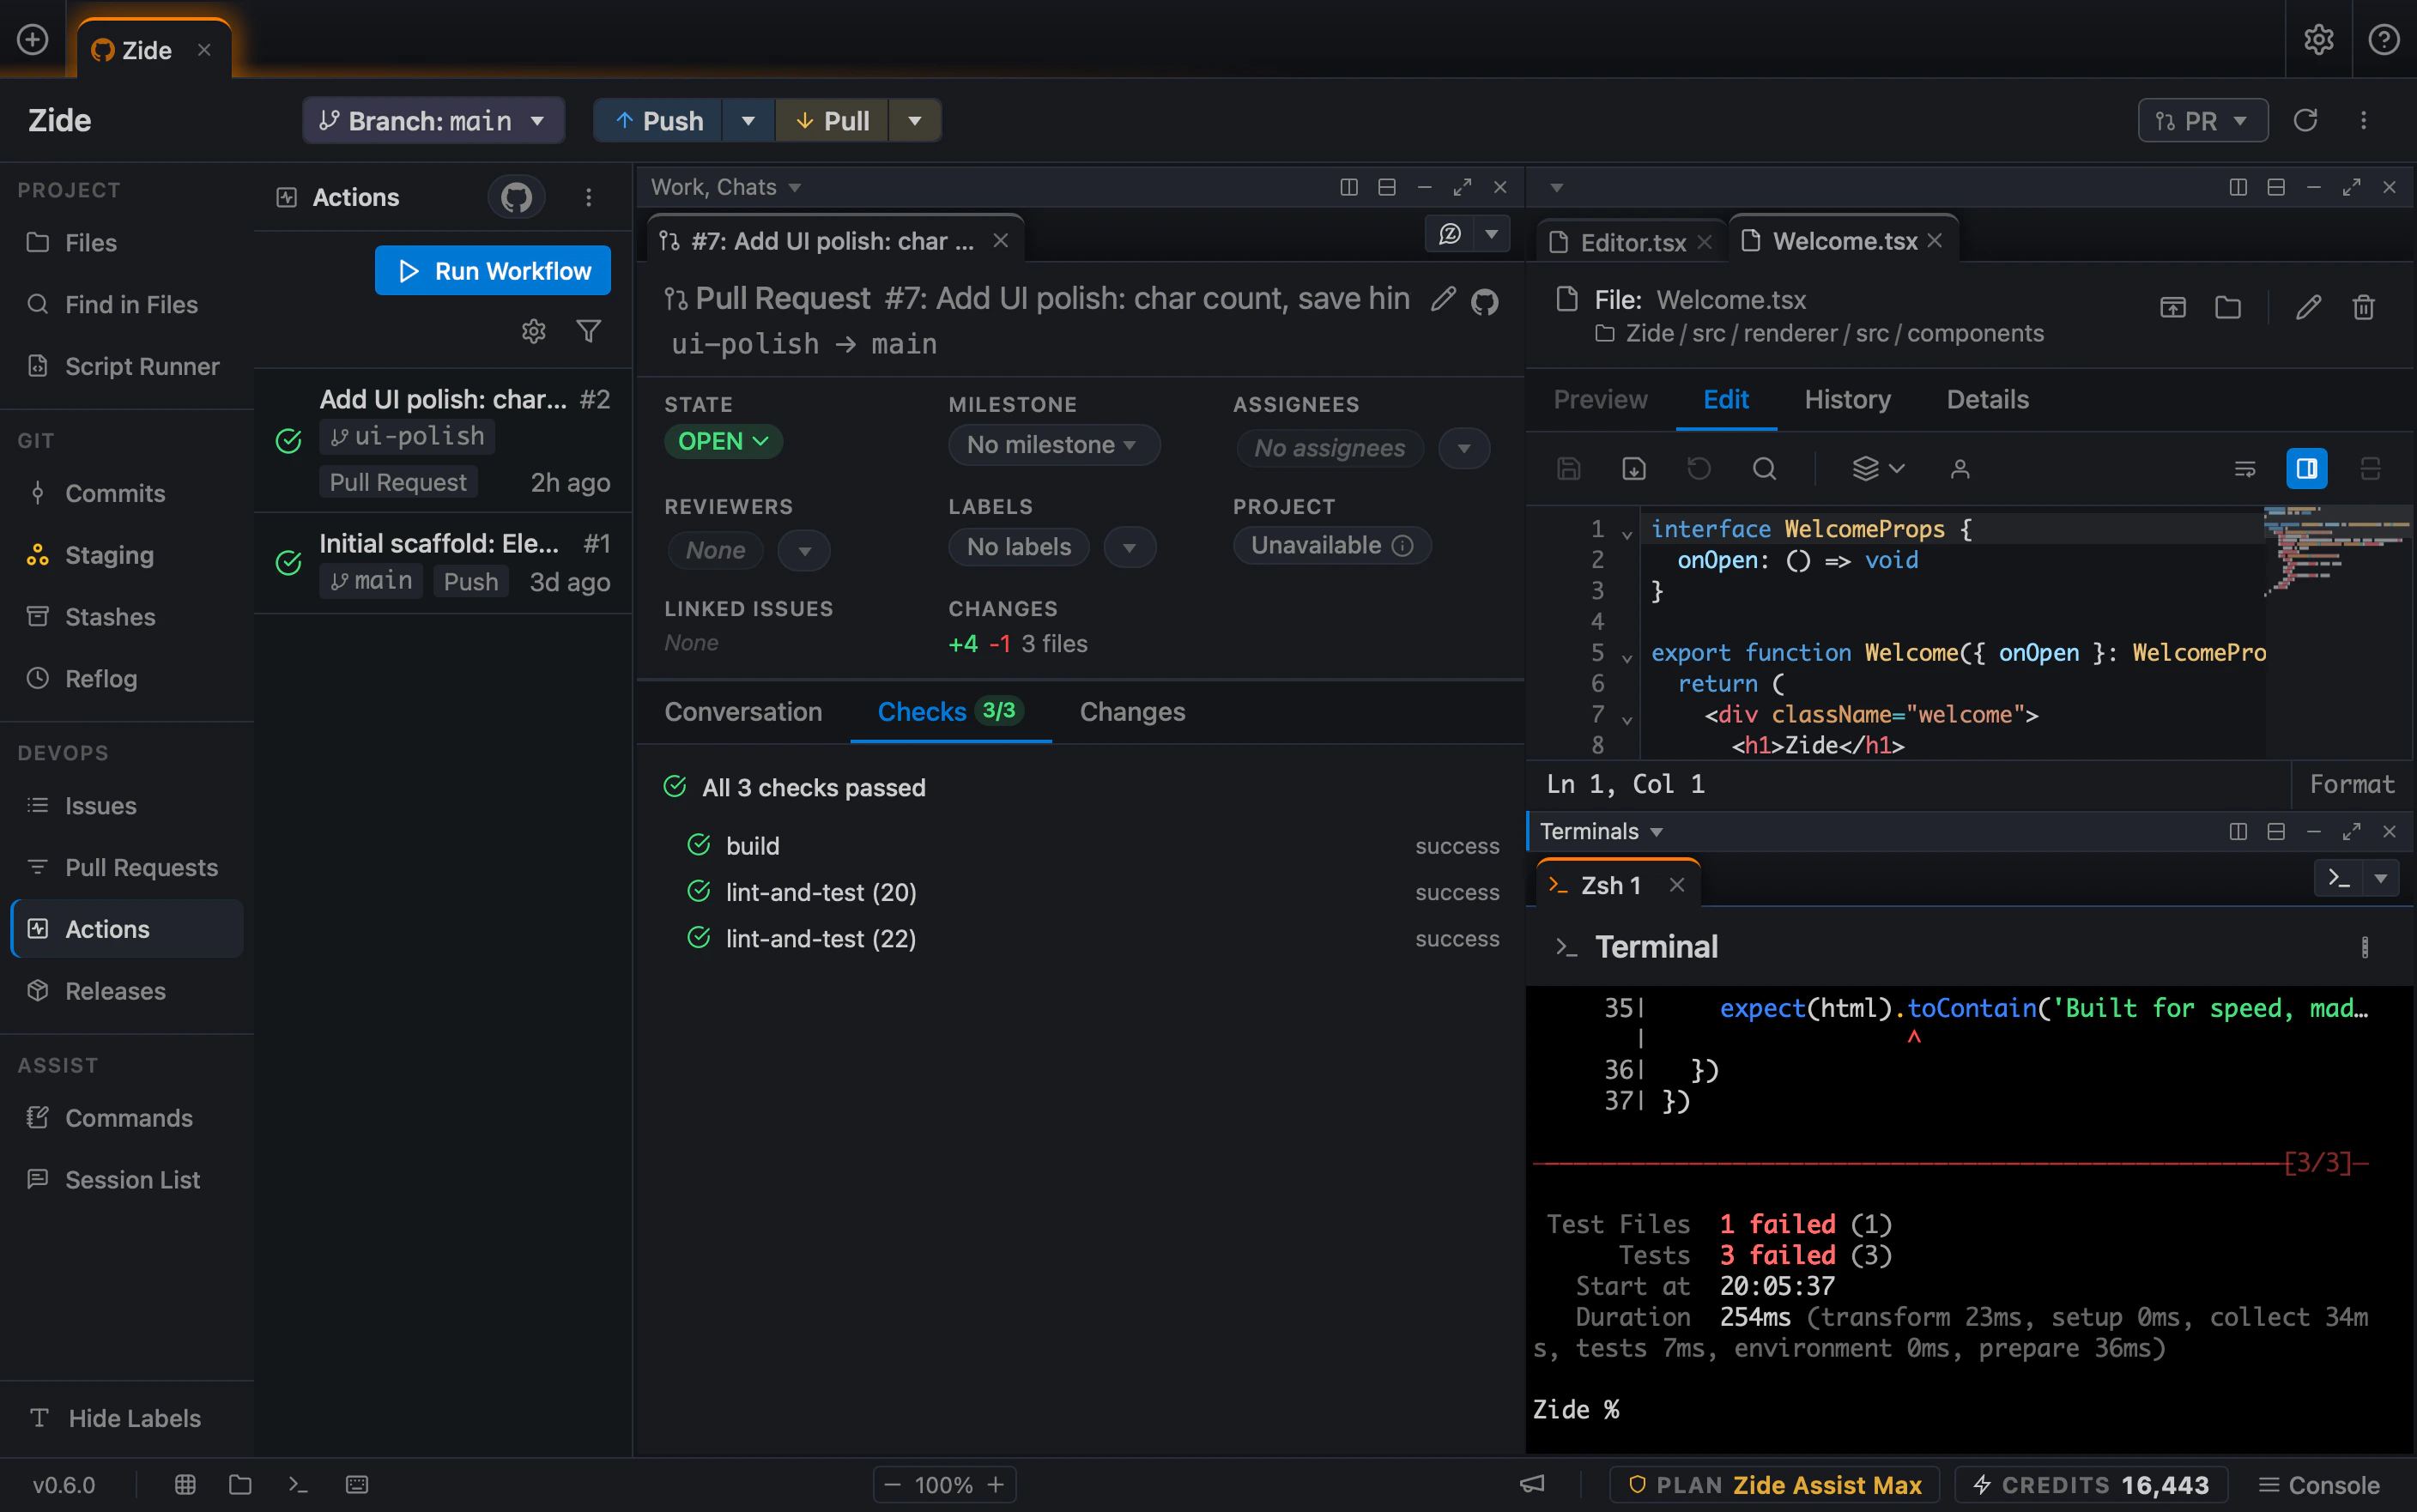Viewport: 2417px width, 1512px height.
Task: Click the new tab plus icon
Action: tap(32, 39)
